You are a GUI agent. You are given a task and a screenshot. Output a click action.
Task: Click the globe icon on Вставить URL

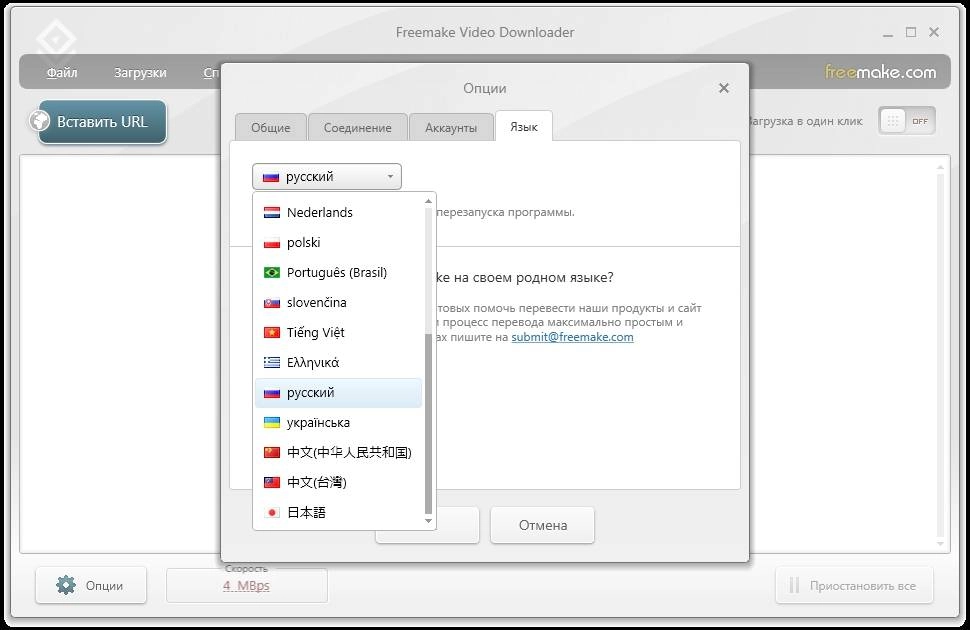40,121
